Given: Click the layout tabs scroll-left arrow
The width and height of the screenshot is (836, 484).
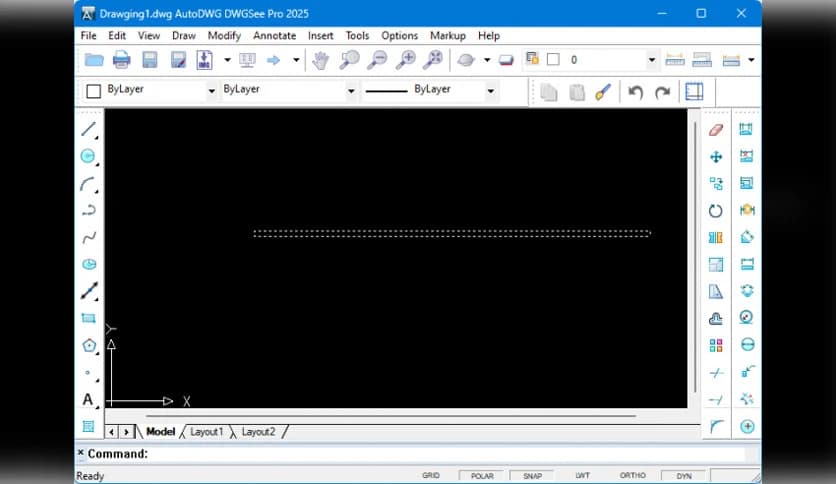Looking at the screenshot, I should click(x=111, y=432).
